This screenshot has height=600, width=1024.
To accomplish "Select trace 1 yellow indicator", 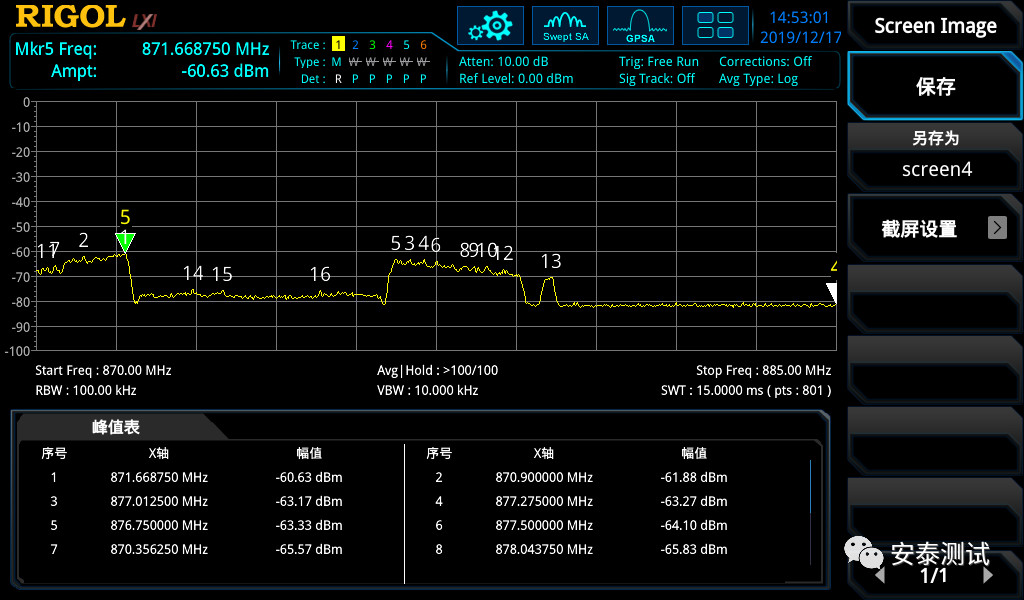I will pos(338,44).
